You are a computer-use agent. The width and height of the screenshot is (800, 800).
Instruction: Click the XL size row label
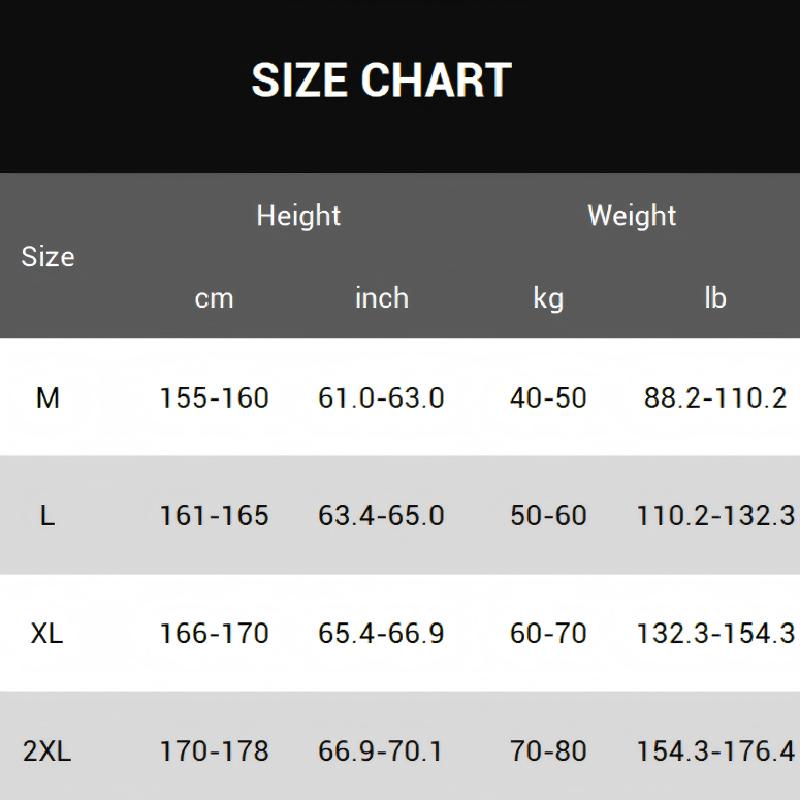pos(47,633)
